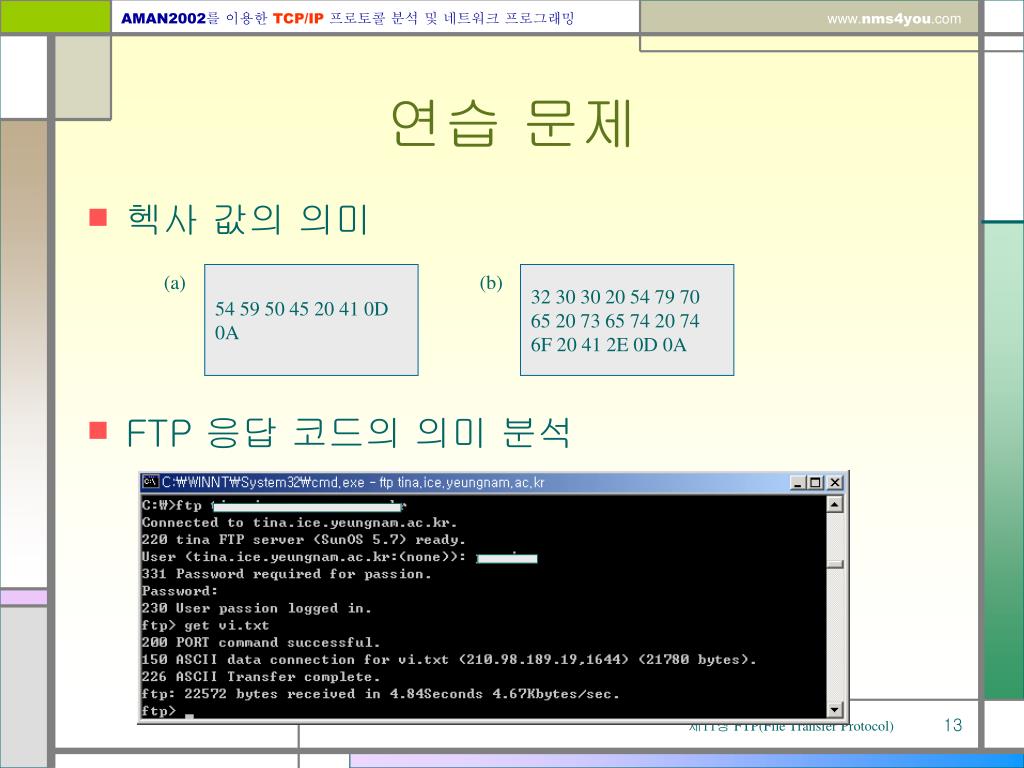Click the cmd.exe window title bar
1024x768 pixels.
(x=493, y=483)
